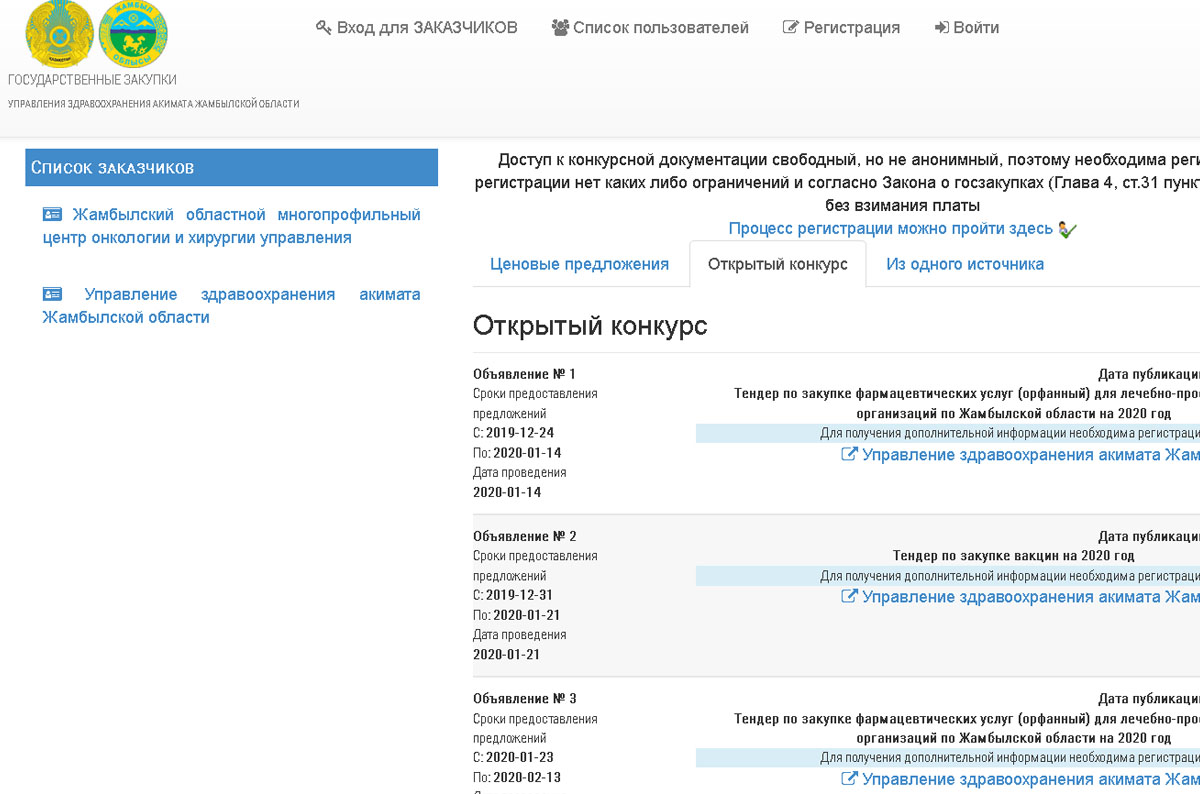Image resolution: width=1200 pixels, height=794 pixels.
Task: Click the Список заказчиков panel header
Action: tap(231, 167)
